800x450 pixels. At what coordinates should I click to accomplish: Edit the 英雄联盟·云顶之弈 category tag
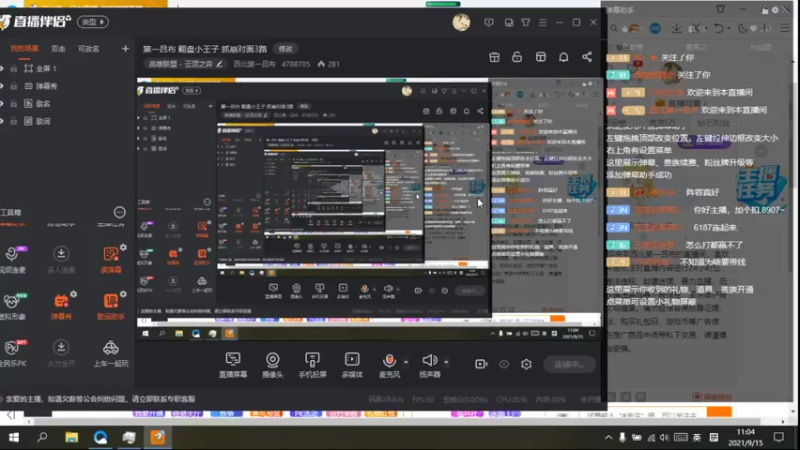pos(185,64)
